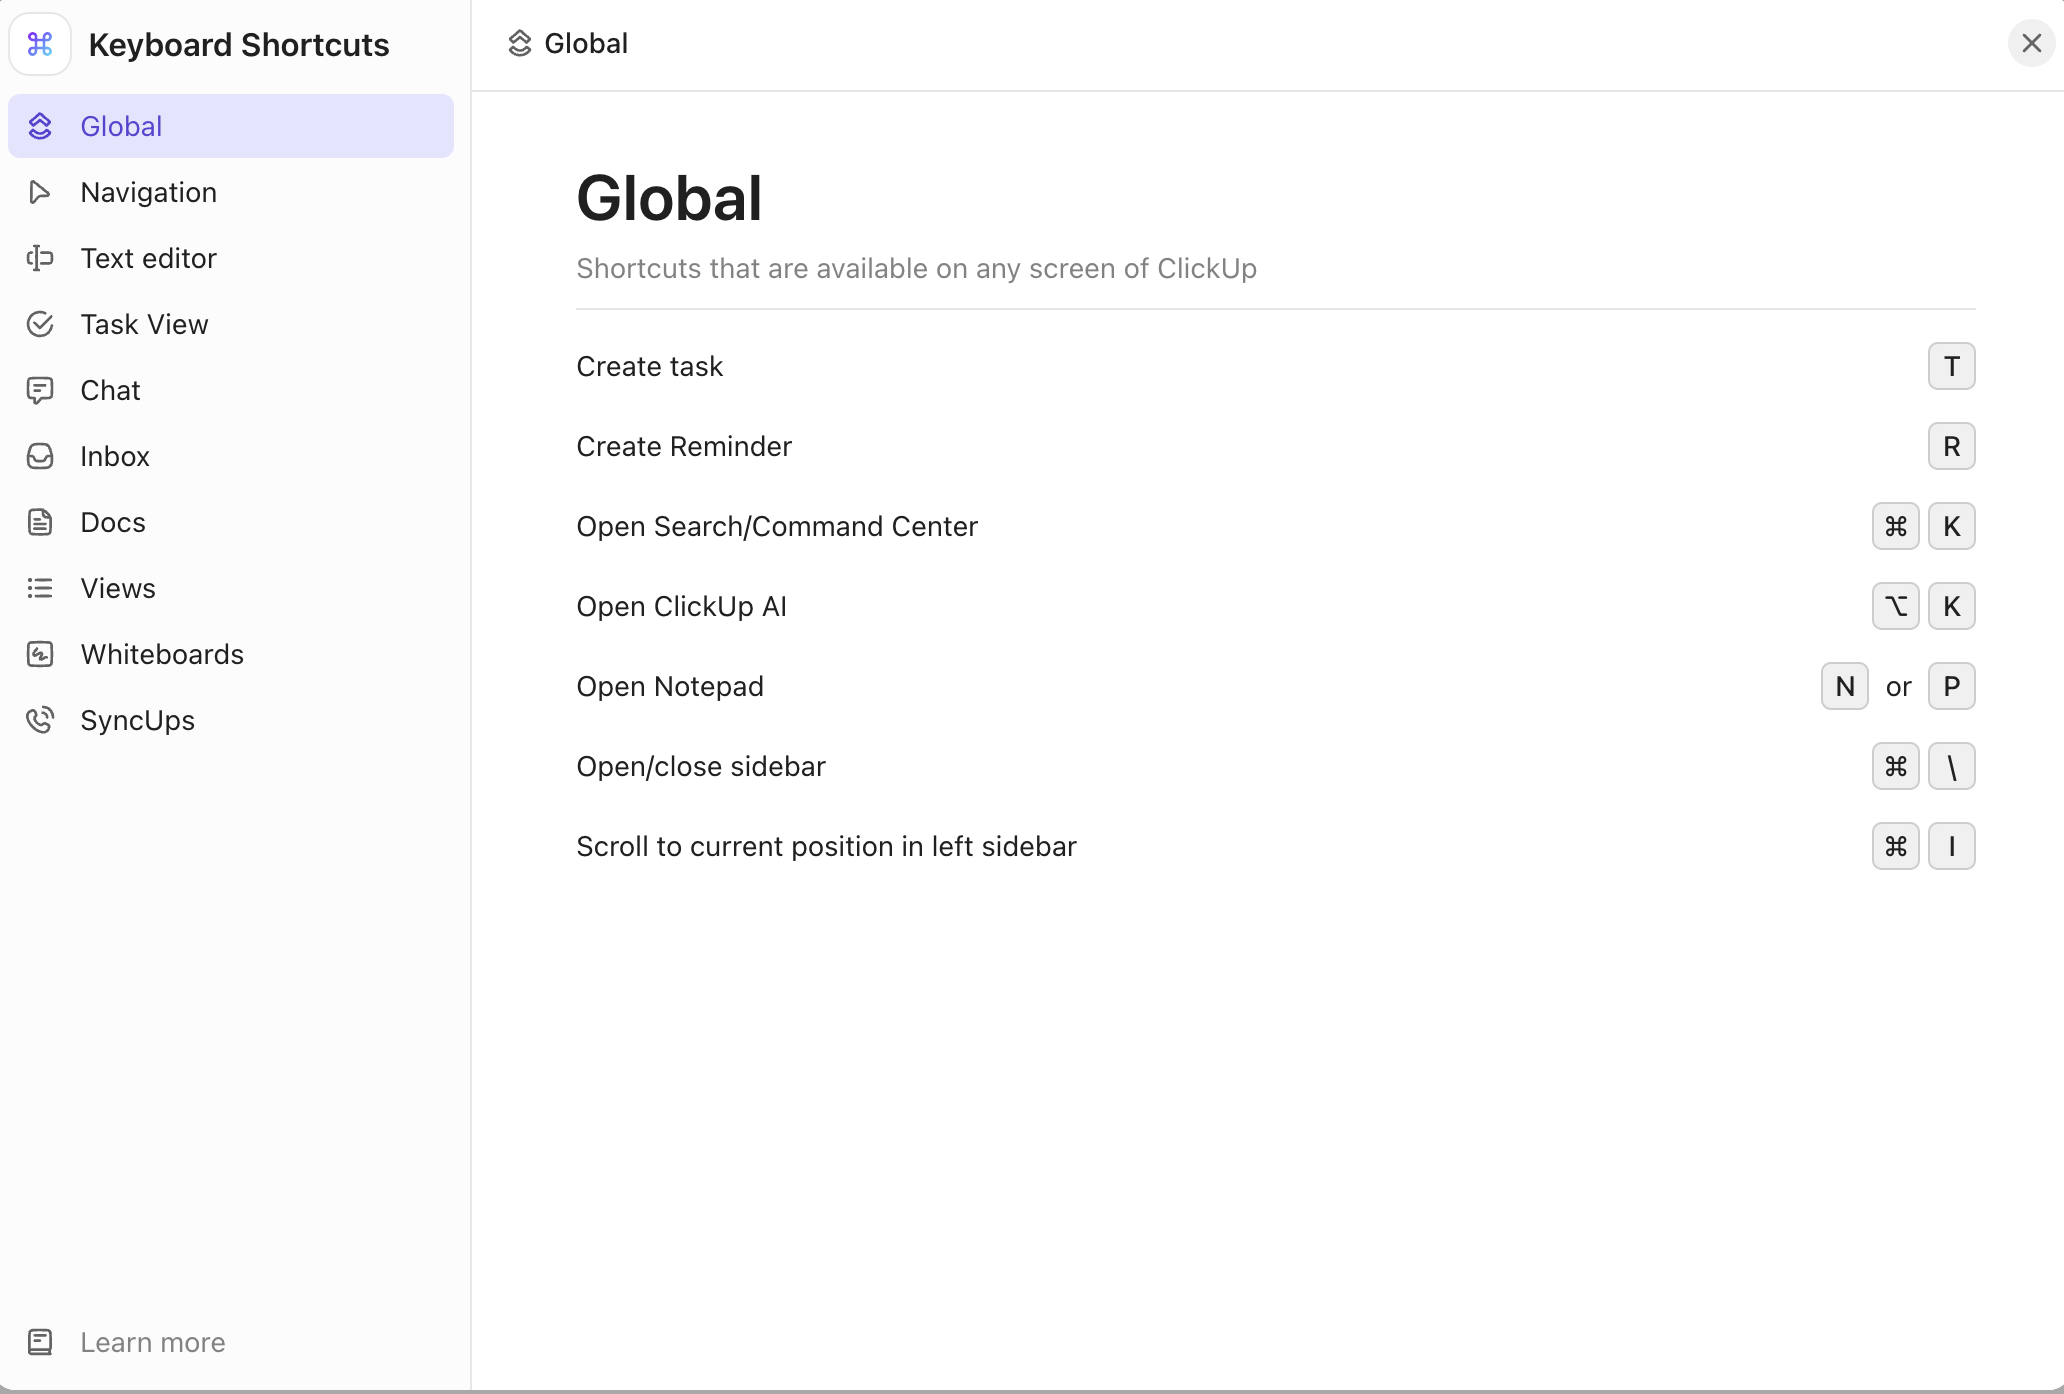Open the Whiteboards shortcuts page
The image size is (2064, 1394).
point(161,654)
